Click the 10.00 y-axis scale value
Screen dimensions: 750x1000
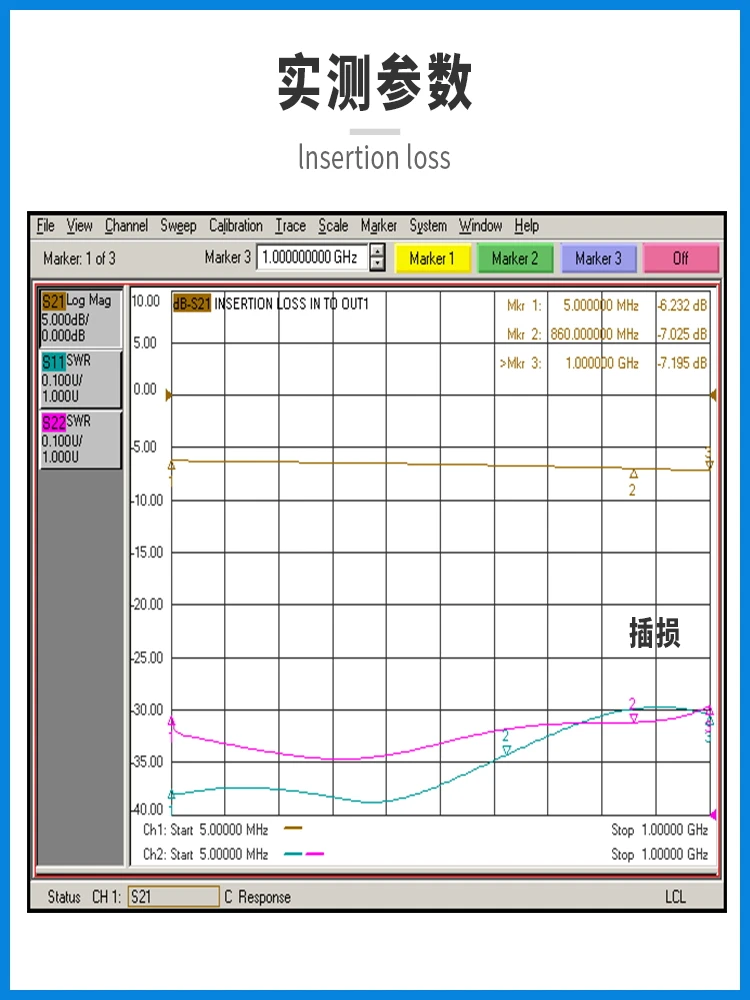click(146, 301)
